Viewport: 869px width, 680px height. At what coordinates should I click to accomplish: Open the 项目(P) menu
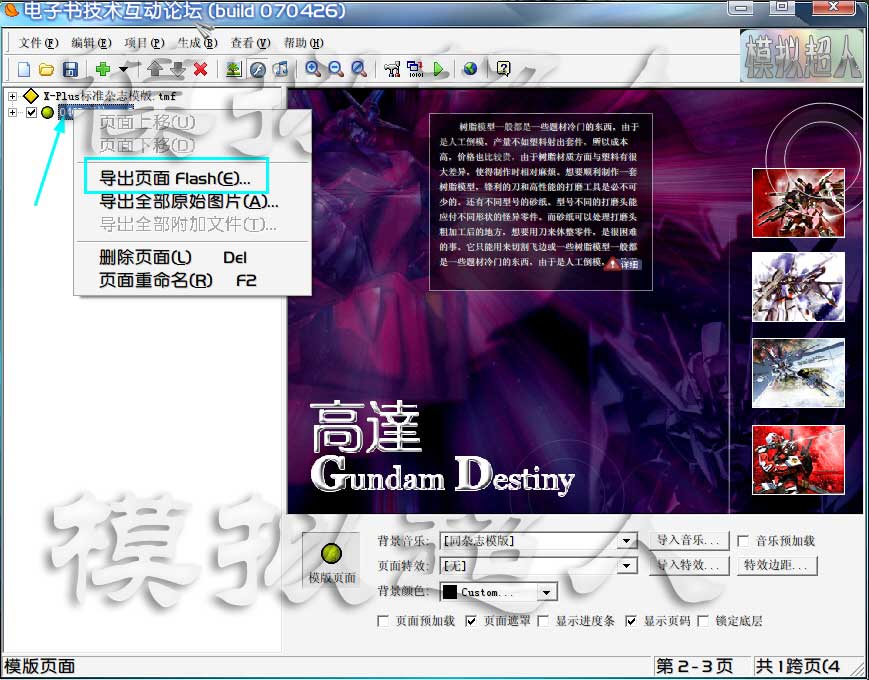(144, 43)
